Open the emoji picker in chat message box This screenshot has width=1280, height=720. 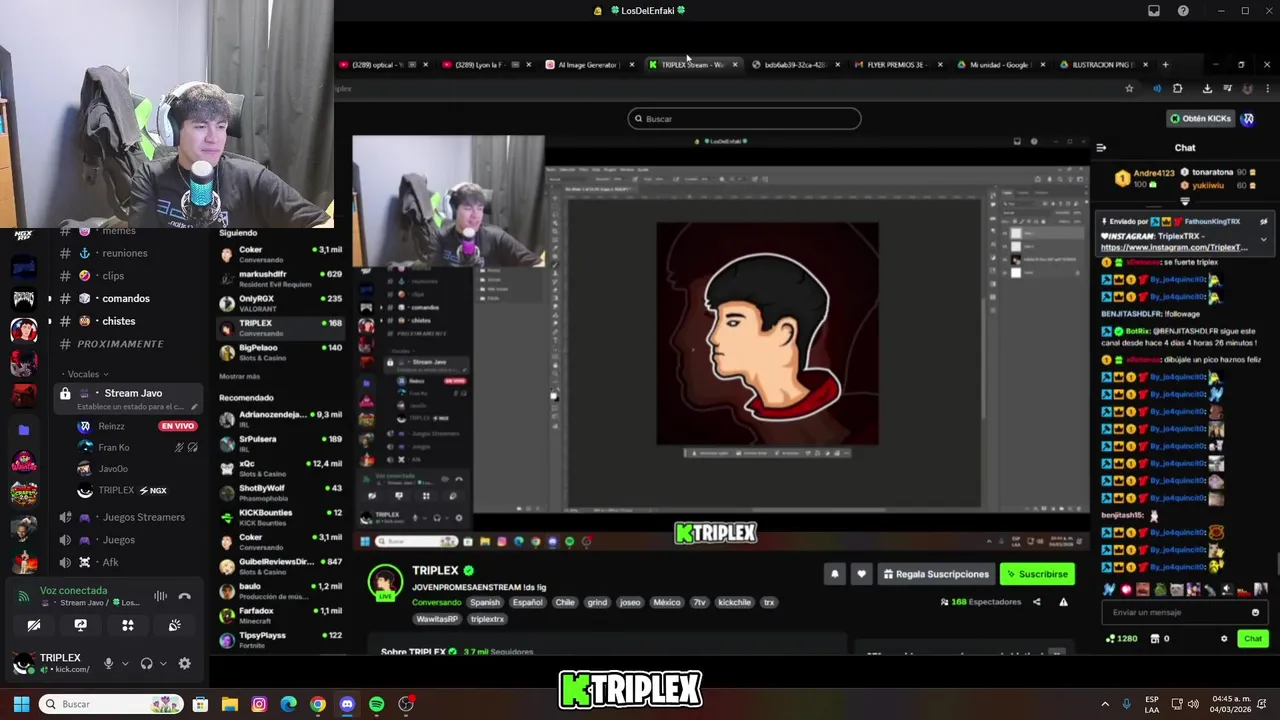pyautogui.click(x=1255, y=612)
